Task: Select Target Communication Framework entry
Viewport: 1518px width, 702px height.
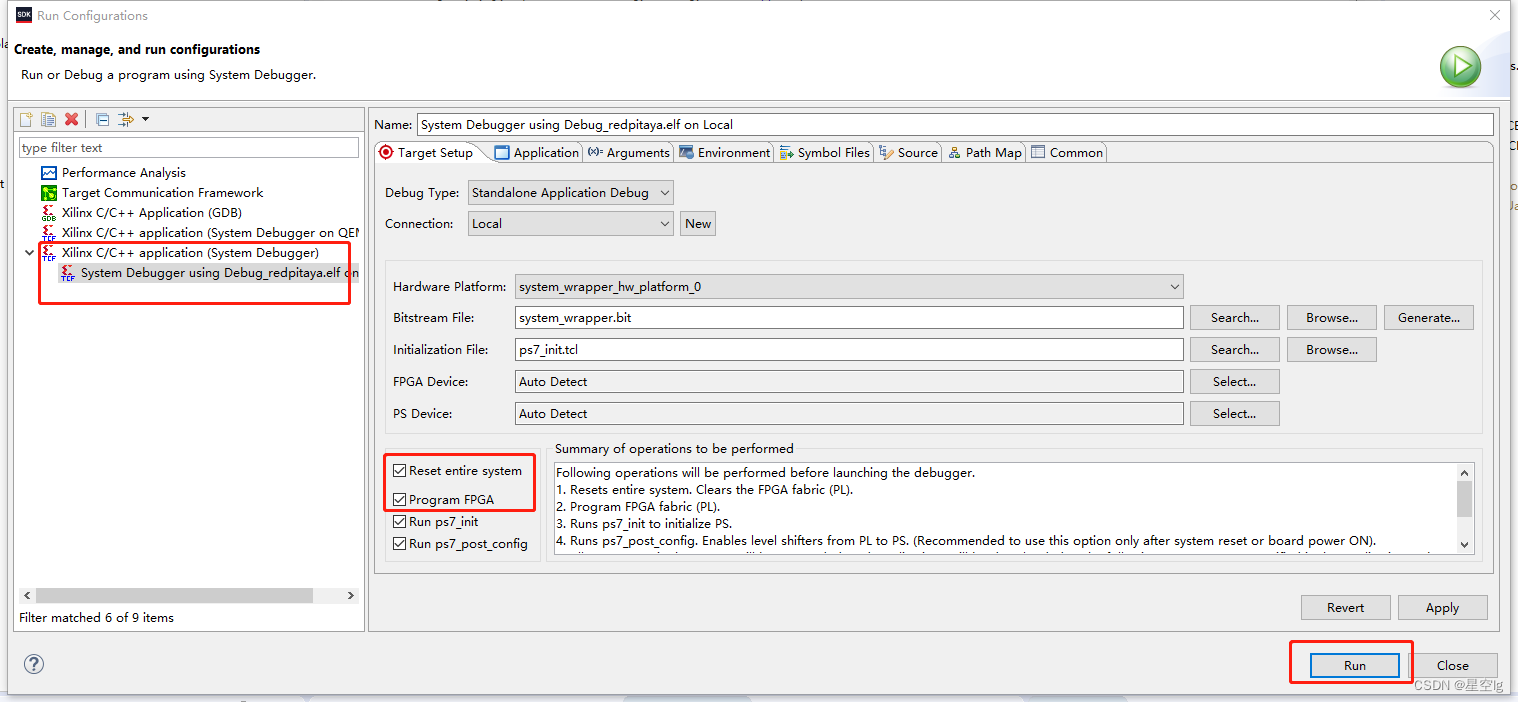Action: click(x=153, y=192)
